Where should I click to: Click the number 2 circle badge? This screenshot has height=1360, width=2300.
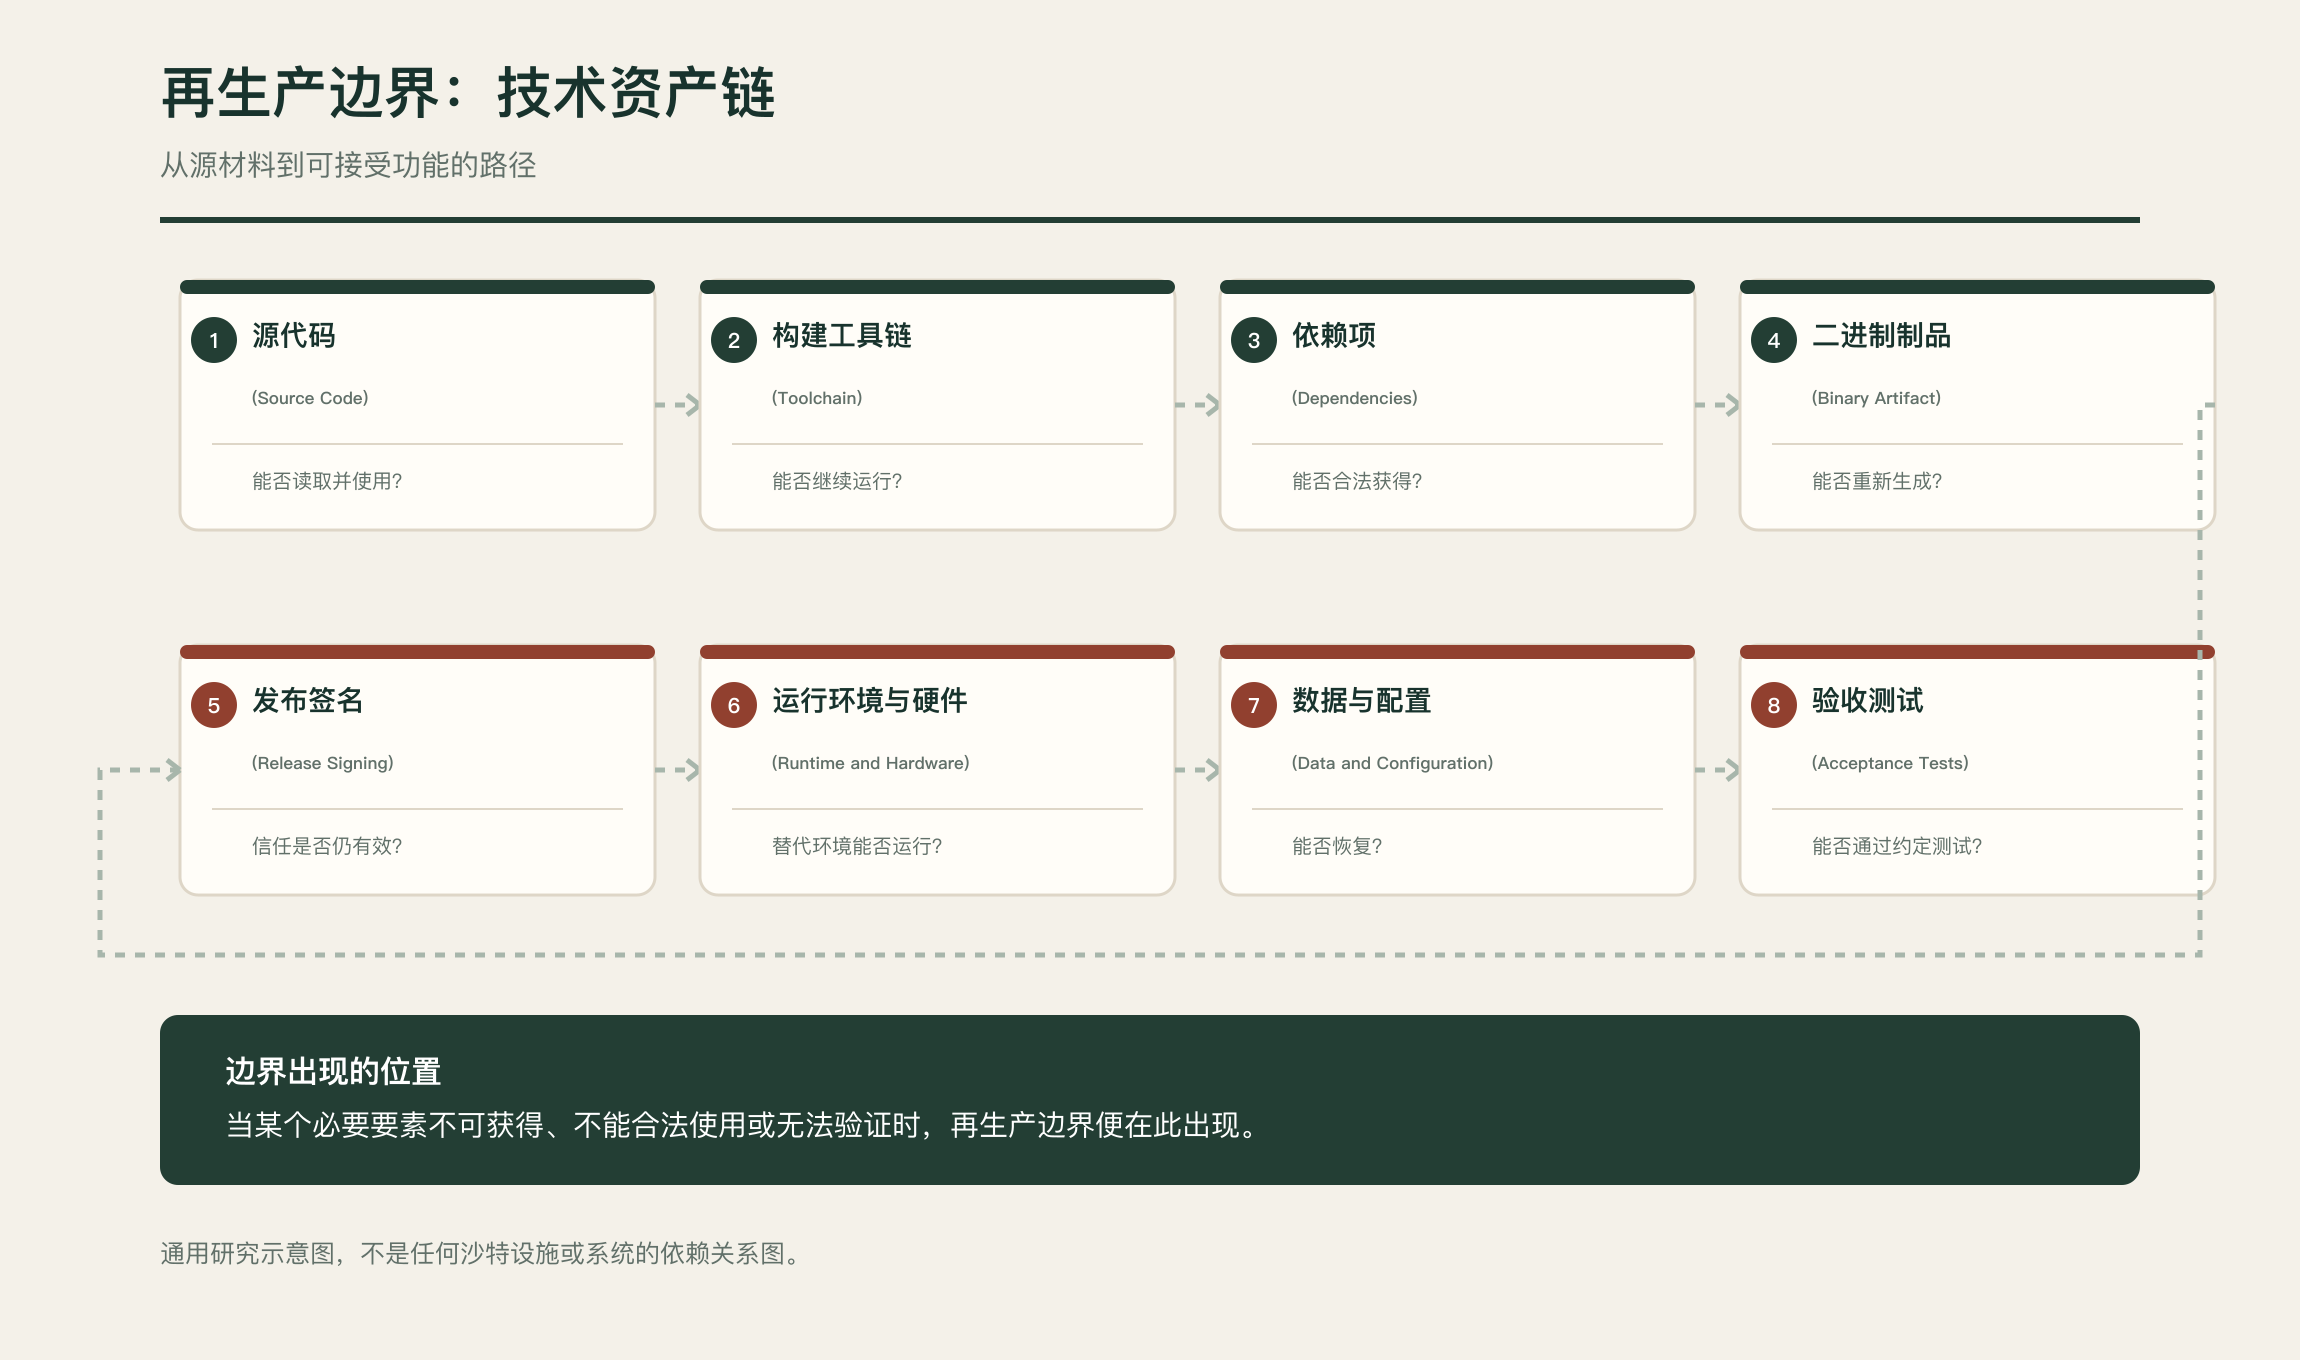(734, 340)
